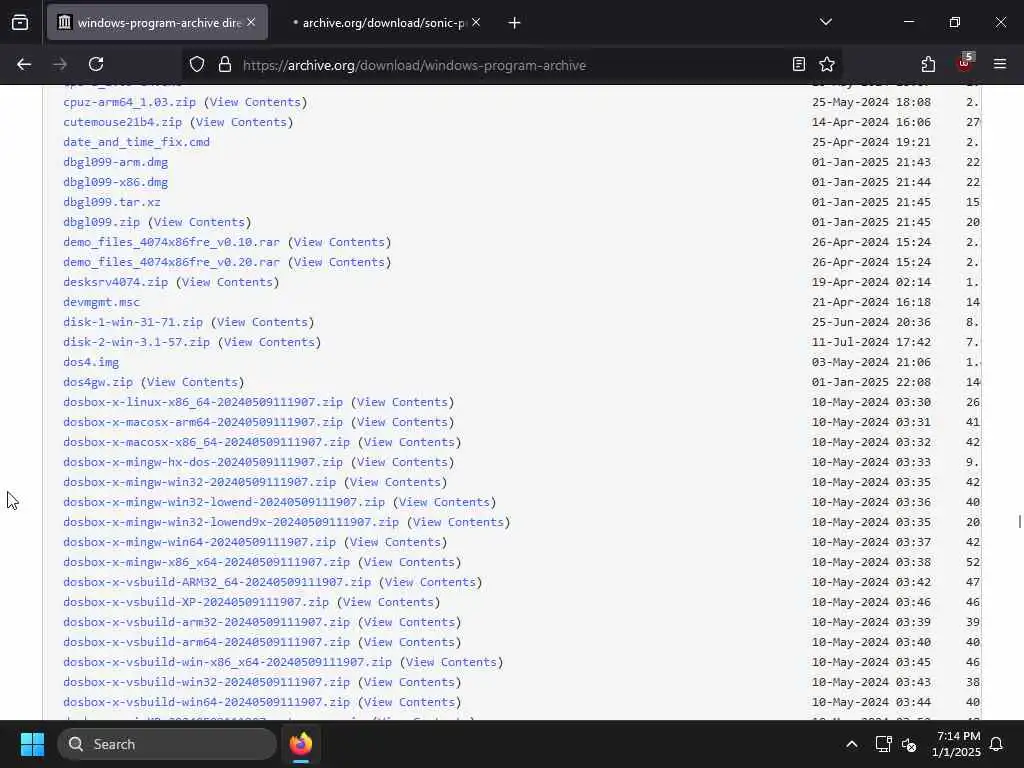Switch to the windows-program-archive tab
The image size is (1024, 768).
[157, 22]
